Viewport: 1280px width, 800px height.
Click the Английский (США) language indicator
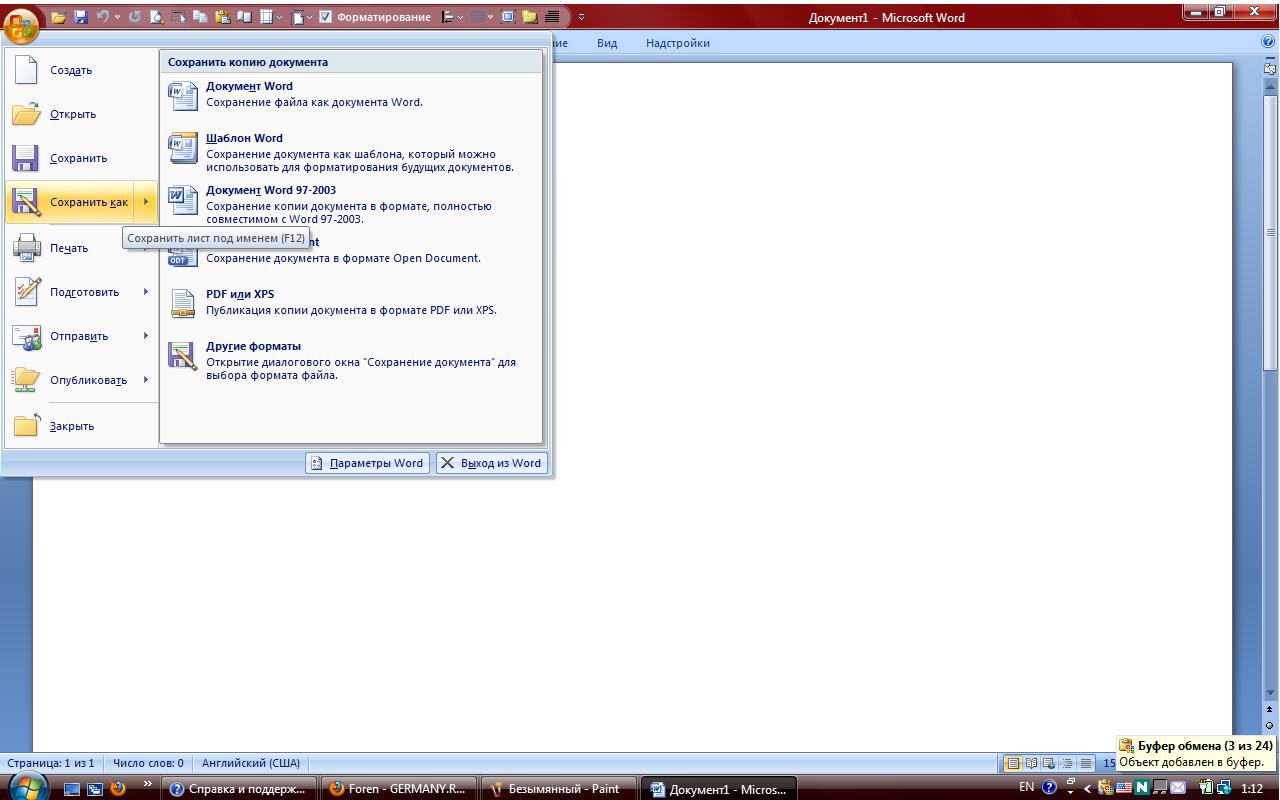[x=251, y=763]
